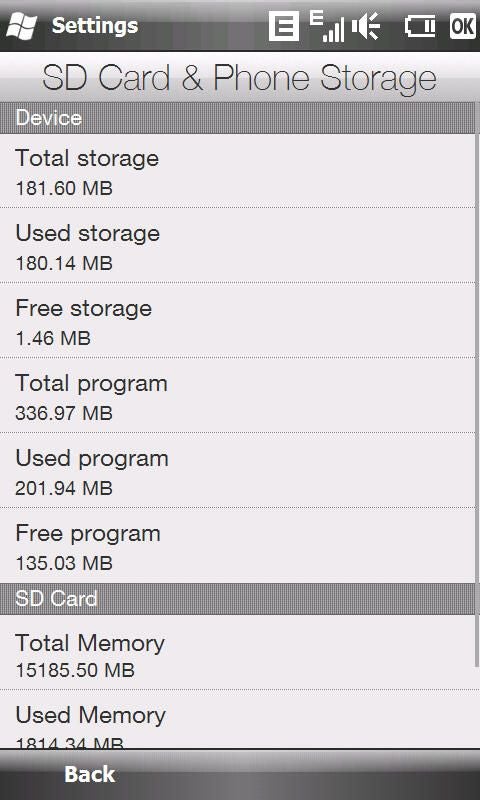Select the Settings title text

[95, 26]
